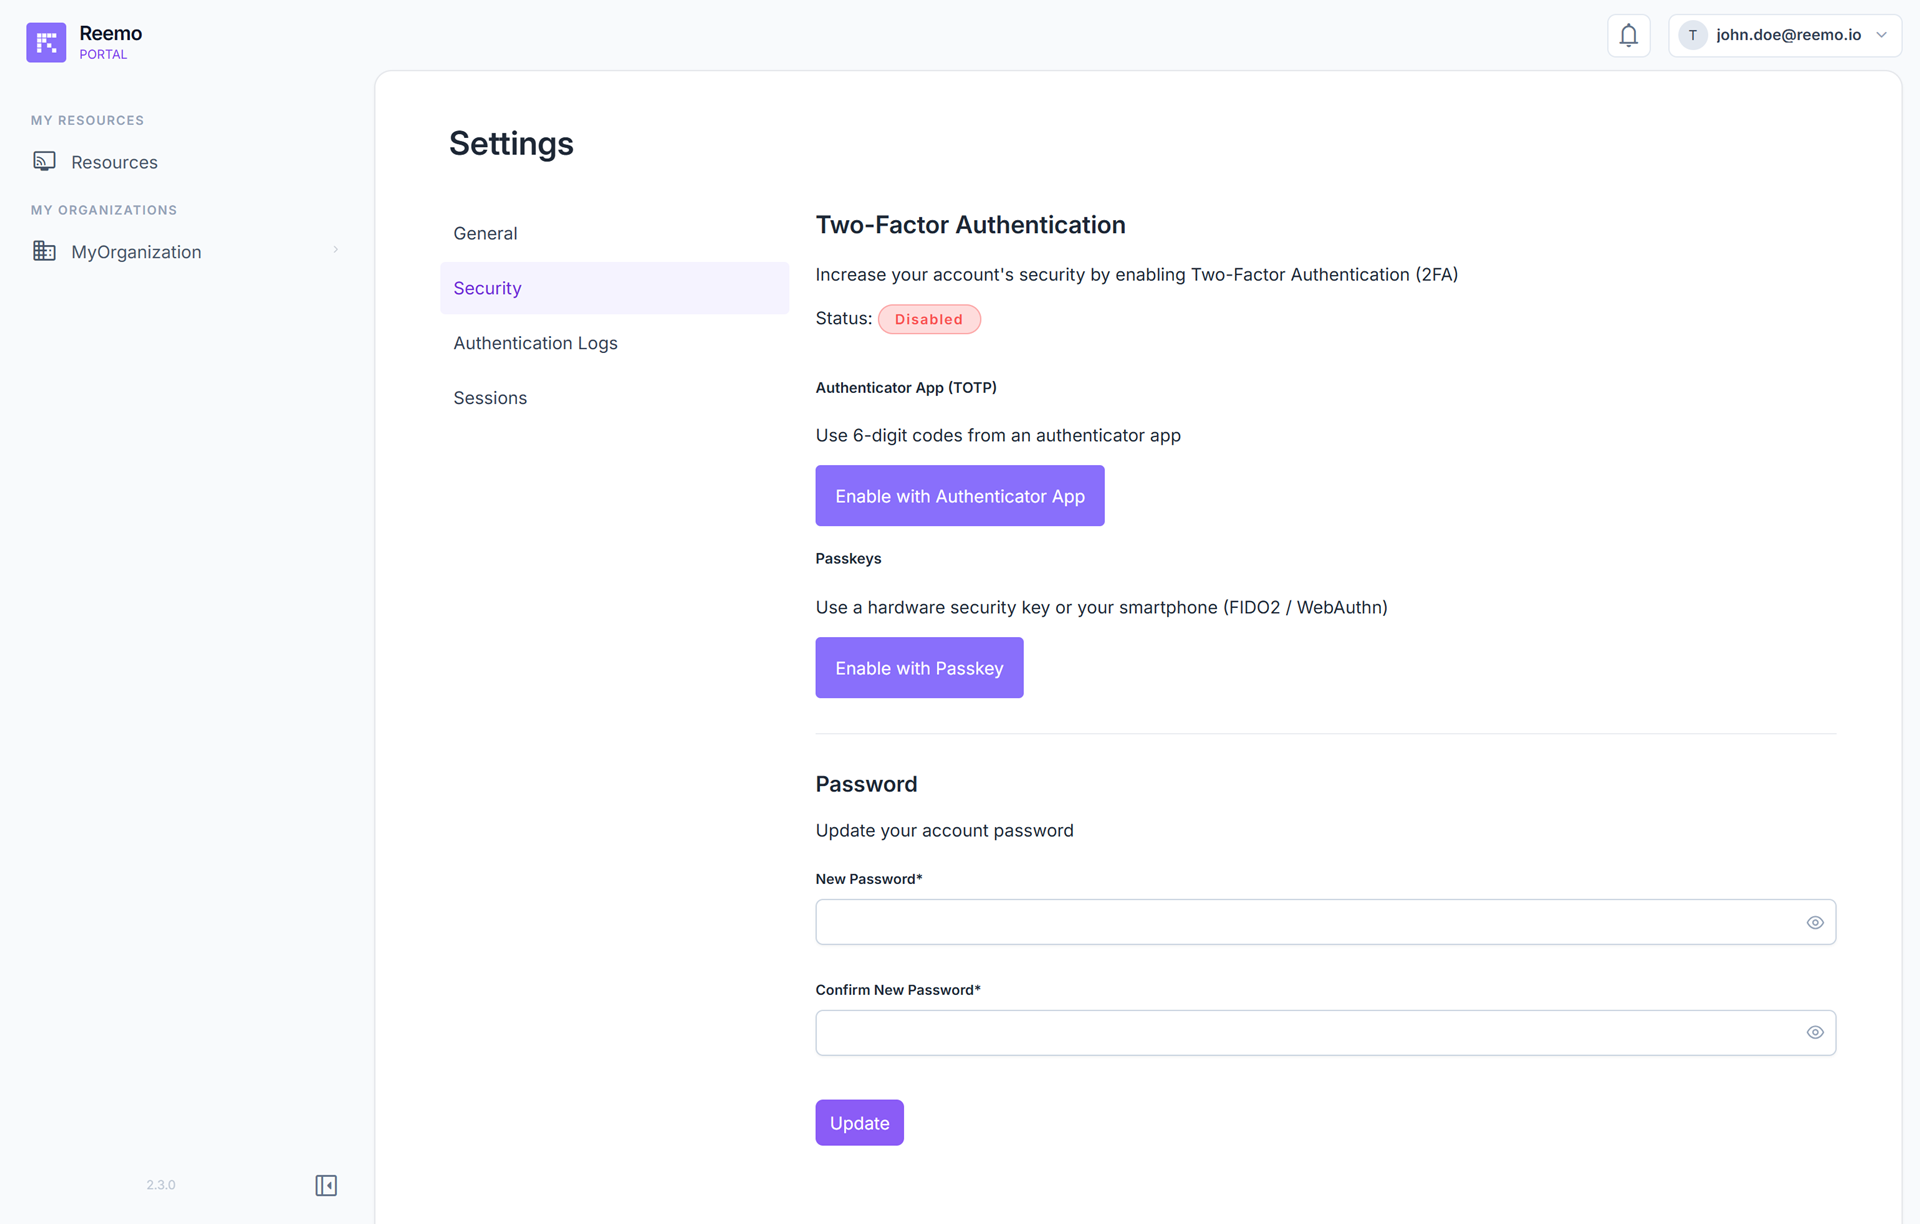Click 'Use 6-digit codes' description text
The width and height of the screenshot is (1920, 1224).
998,436
